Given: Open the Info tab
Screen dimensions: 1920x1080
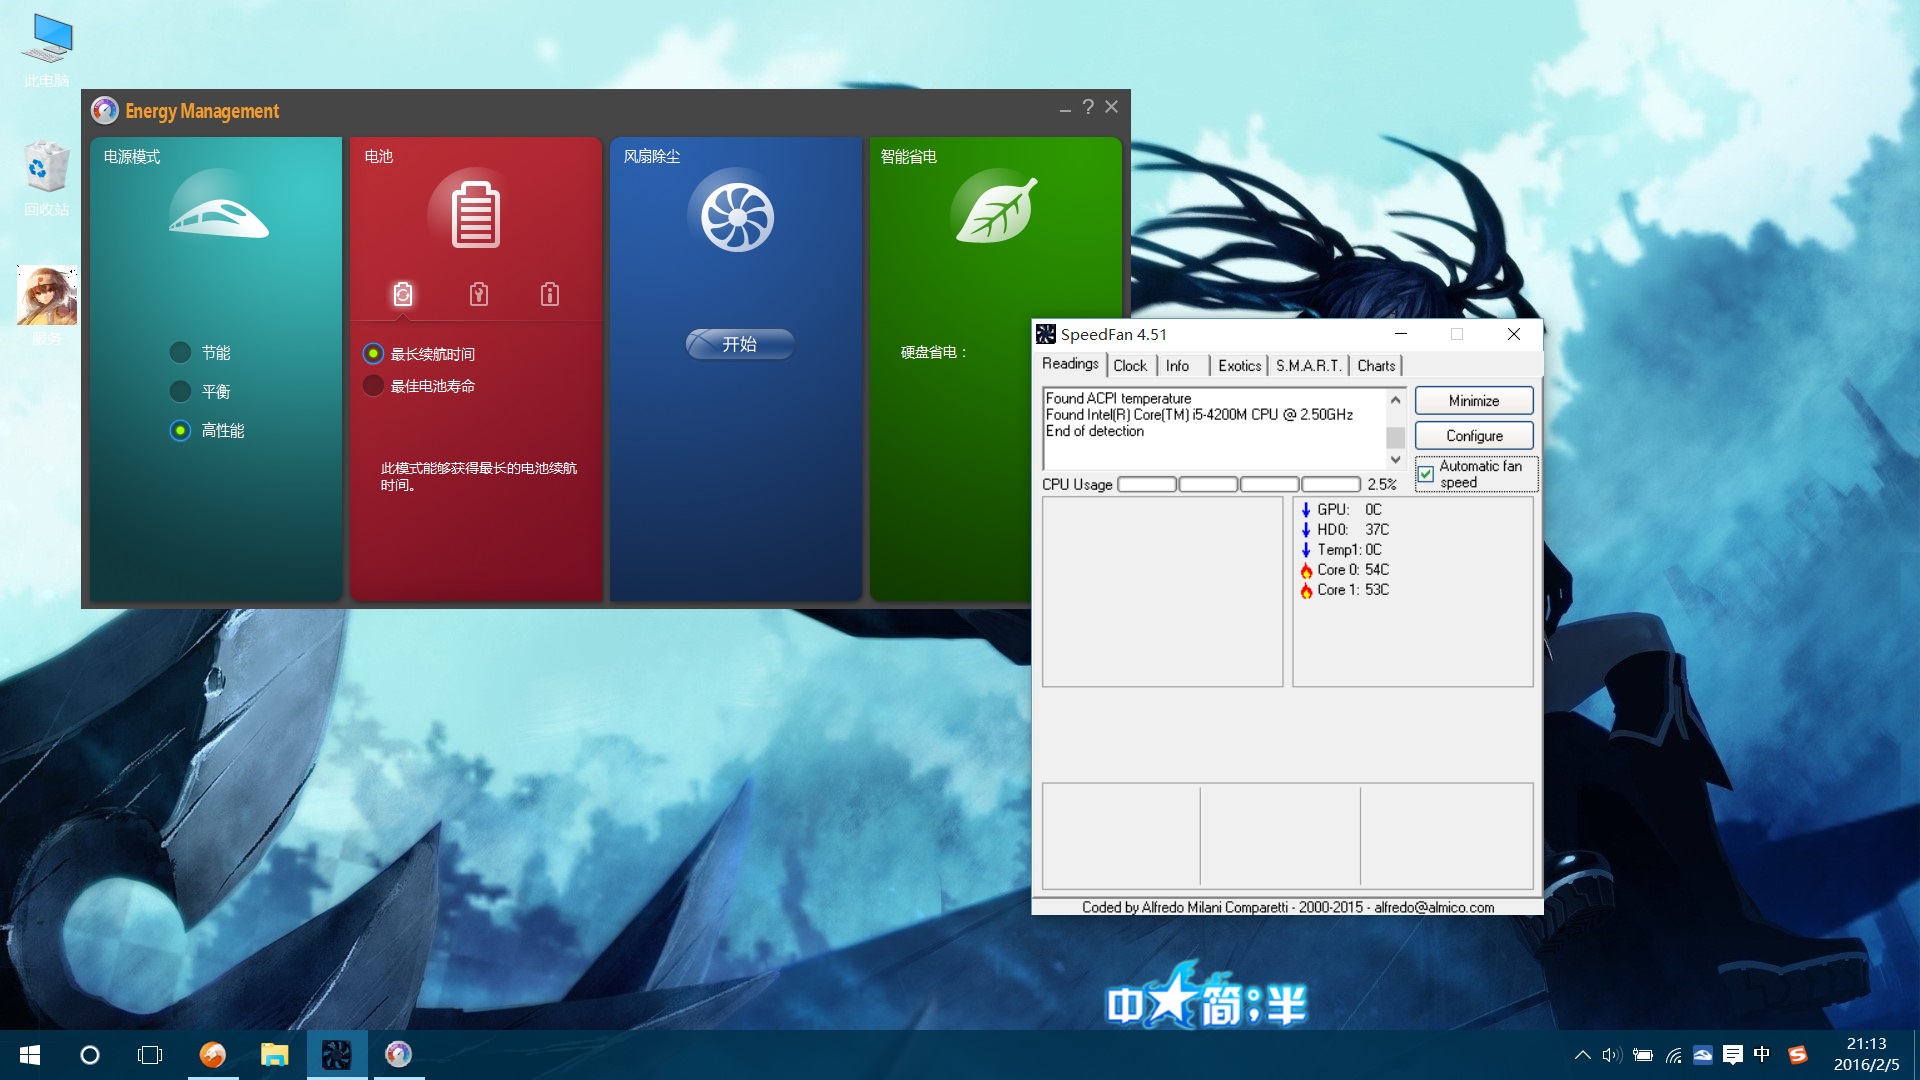Looking at the screenshot, I should click(1177, 366).
